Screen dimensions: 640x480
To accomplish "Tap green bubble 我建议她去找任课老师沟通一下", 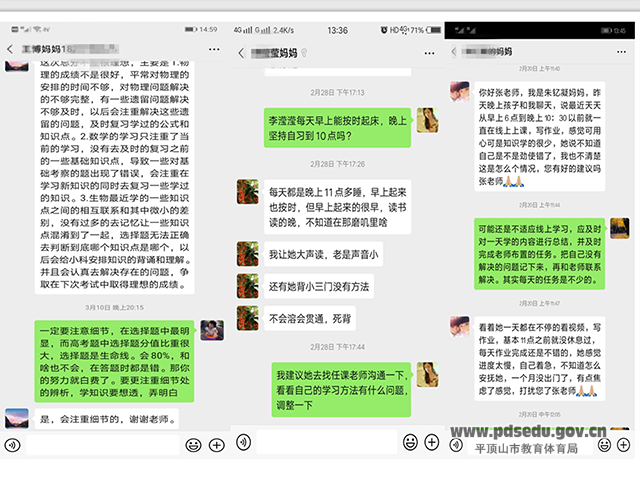I will click(x=340, y=388).
